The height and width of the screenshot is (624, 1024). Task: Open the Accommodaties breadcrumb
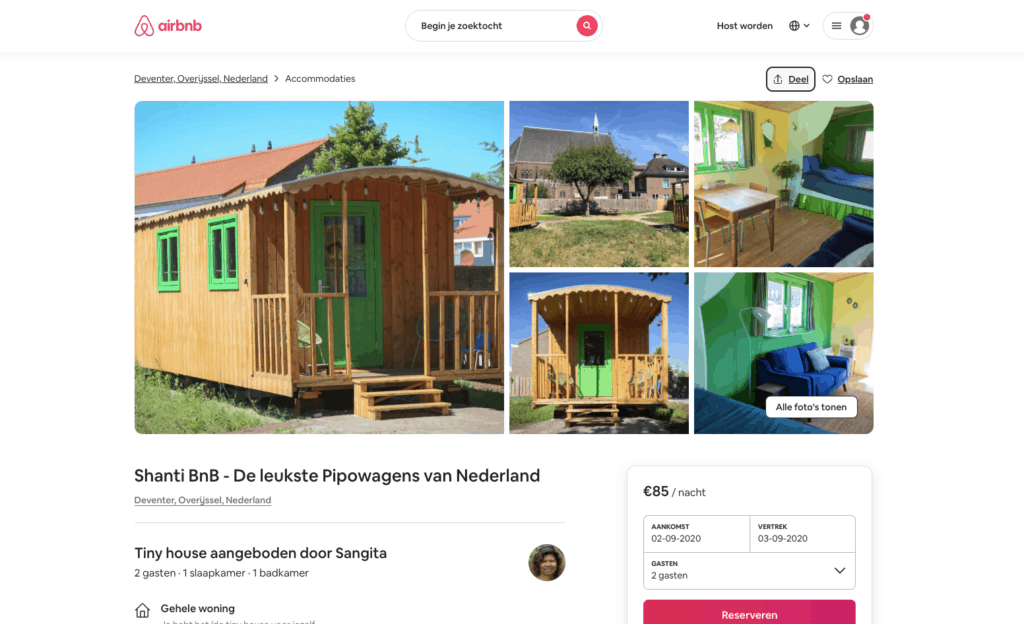point(320,78)
